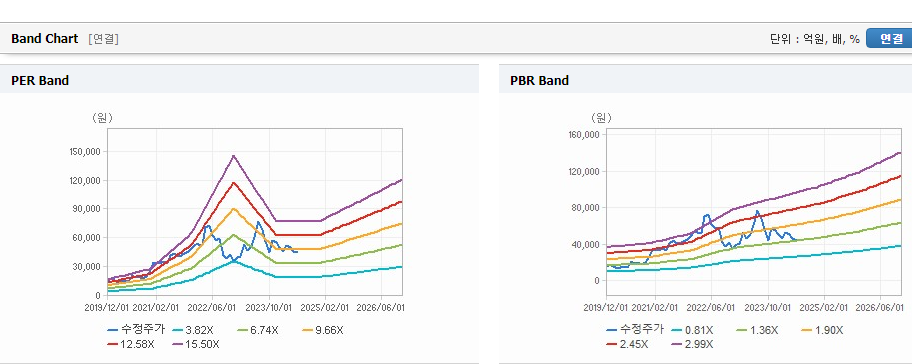Click the (원) unit label above PER chart
912x364 pixels.
[102, 118]
